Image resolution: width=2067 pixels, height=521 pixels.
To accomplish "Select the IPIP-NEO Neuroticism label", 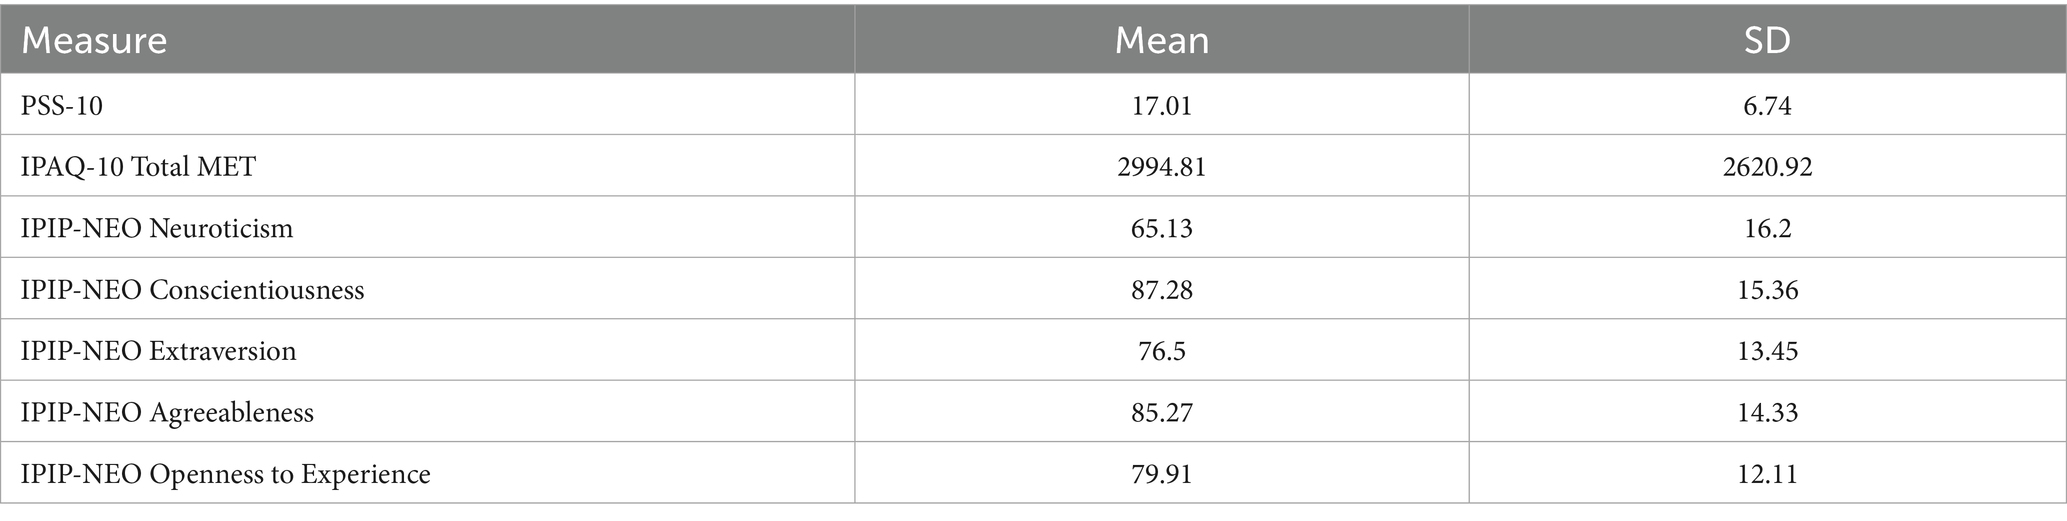I will click(x=157, y=228).
